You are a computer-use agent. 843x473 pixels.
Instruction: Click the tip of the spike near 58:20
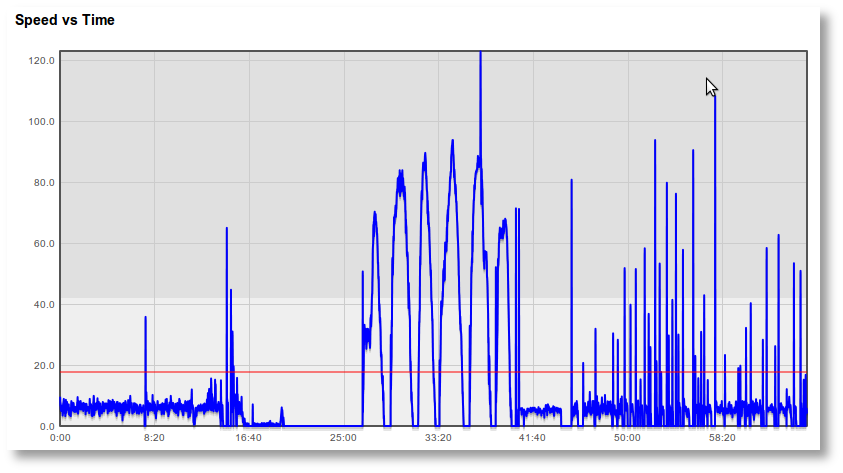pos(715,97)
